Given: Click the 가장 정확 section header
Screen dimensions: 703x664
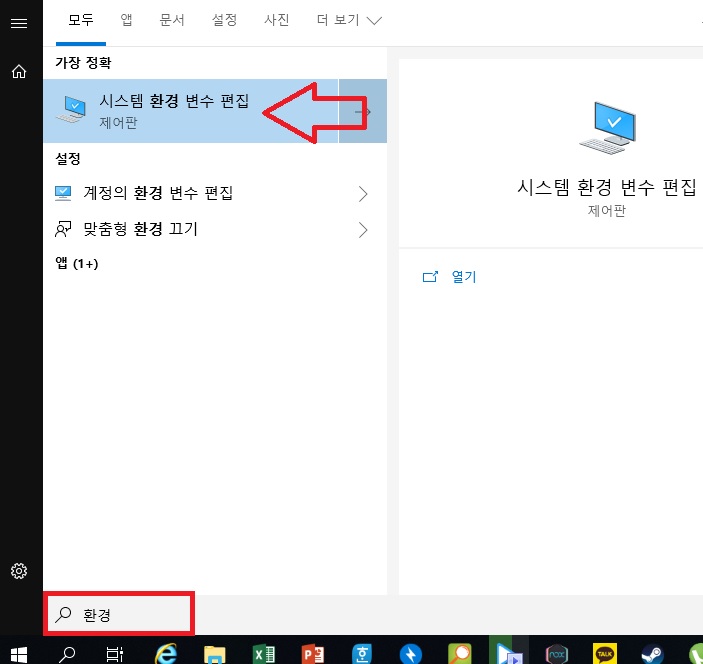Looking at the screenshot, I should 83,62.
